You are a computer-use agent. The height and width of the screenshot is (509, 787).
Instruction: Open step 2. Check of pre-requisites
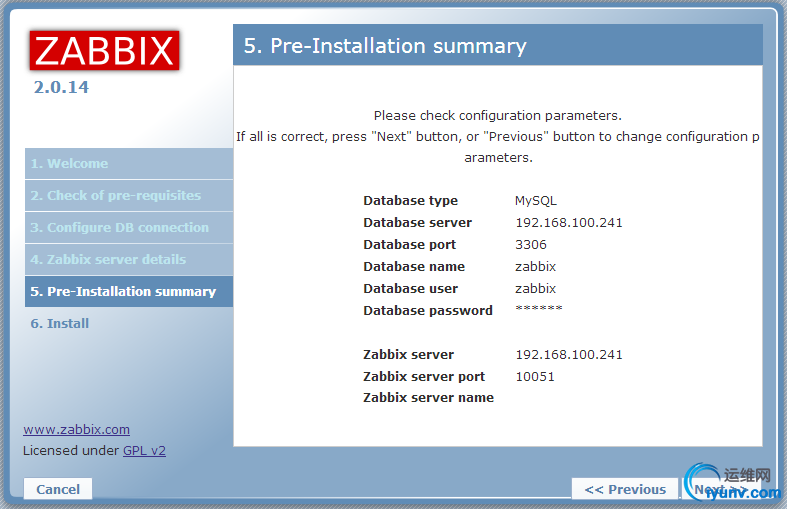click(x=129, y=196)
